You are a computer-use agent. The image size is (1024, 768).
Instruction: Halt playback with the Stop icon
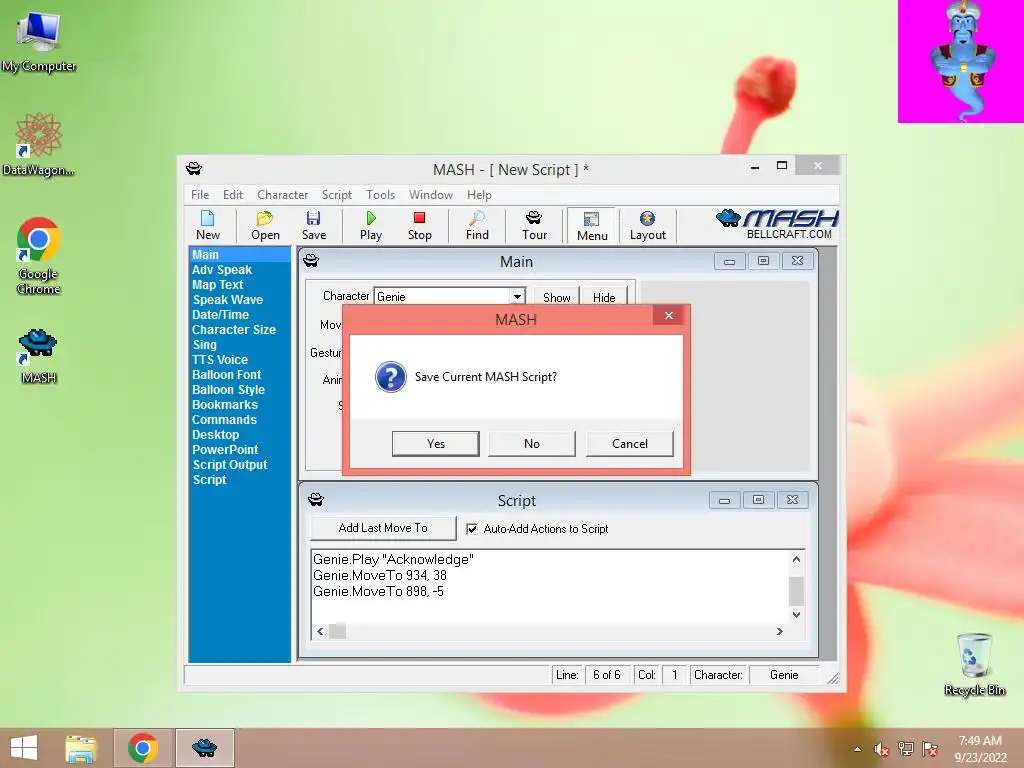pyautogui.click(x=419, y=225)
